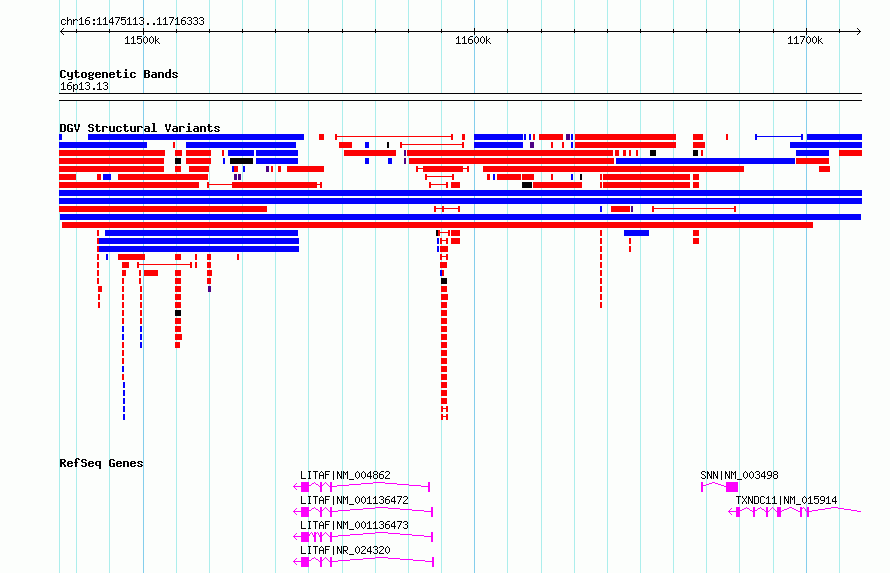Click the 11600k scale label
This screenshot has width=890, height=573.
[473, 40]
